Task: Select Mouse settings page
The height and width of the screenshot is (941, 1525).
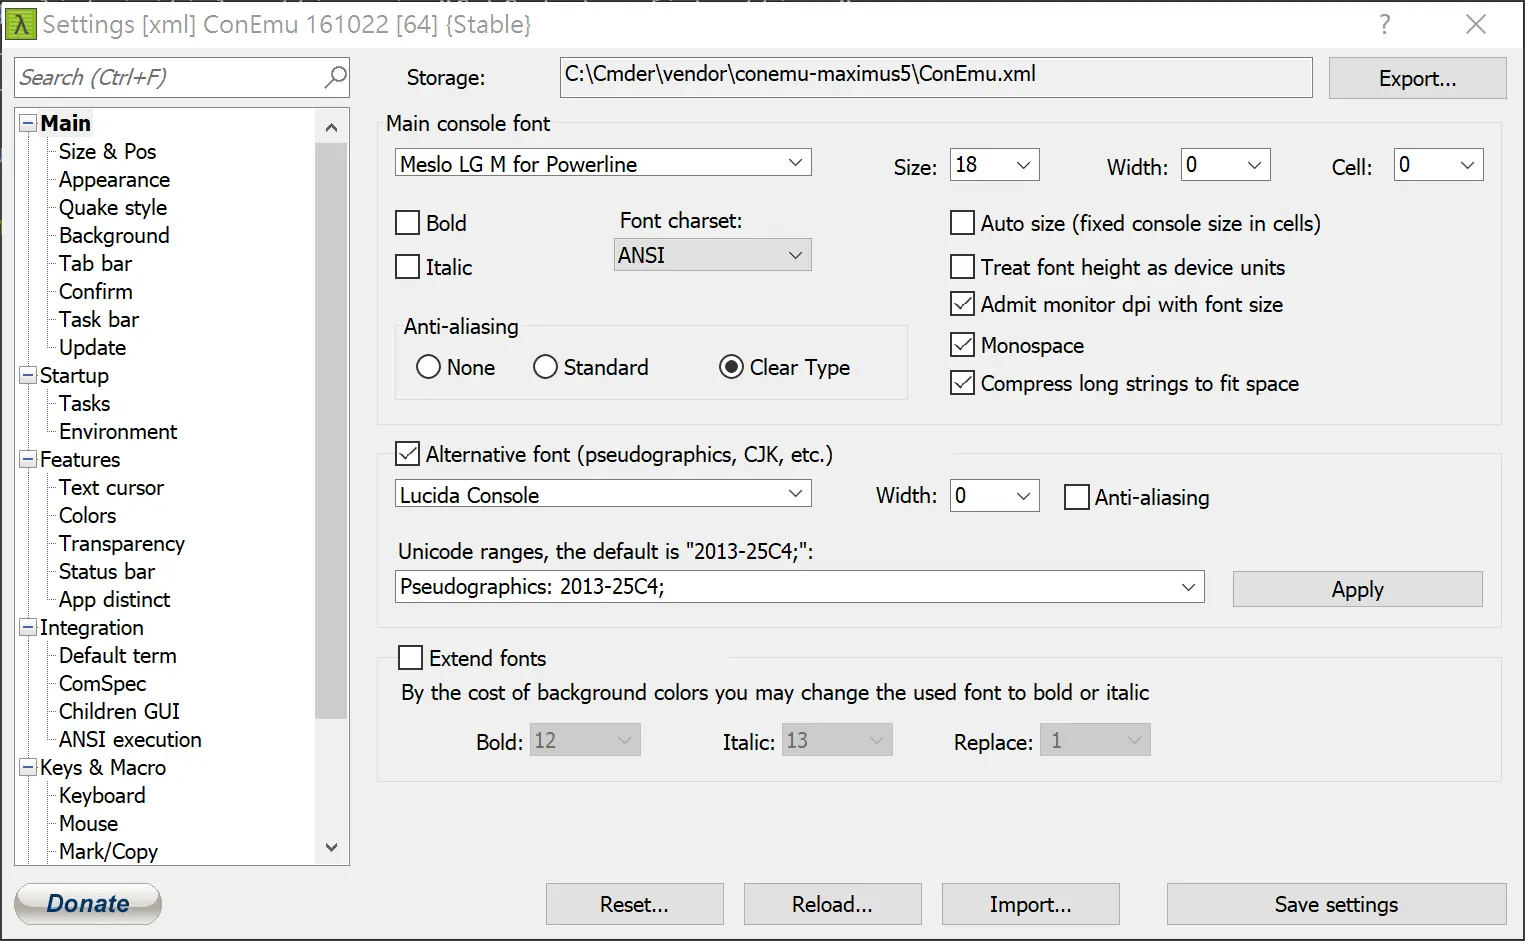Action: tap(88, 824)
